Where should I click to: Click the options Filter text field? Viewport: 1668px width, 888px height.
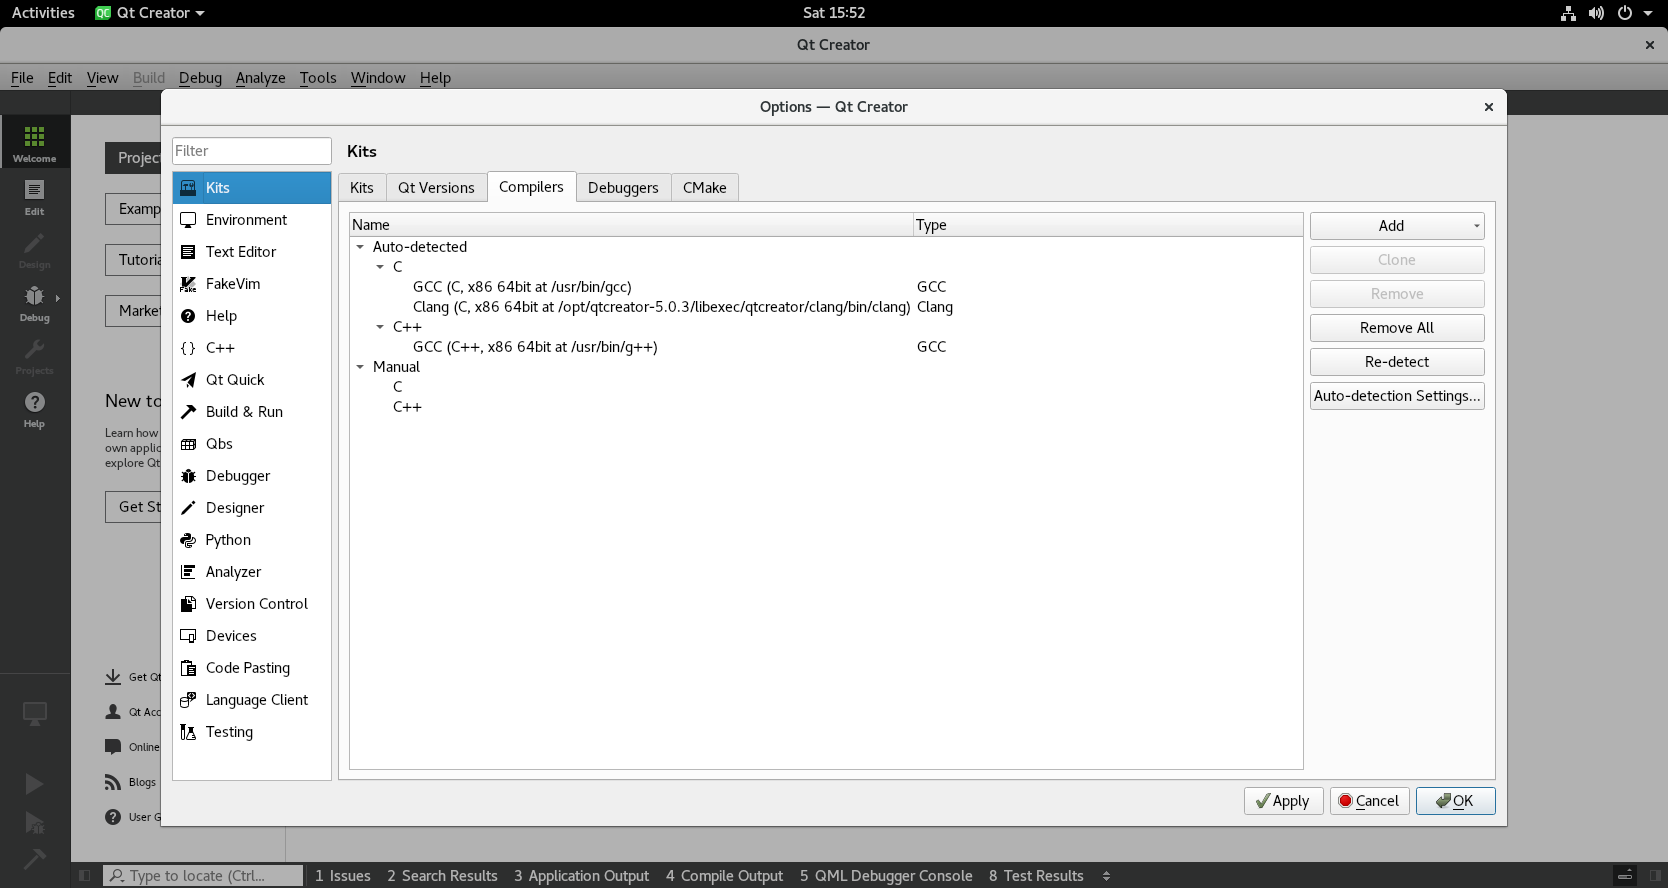pyautogui.click(x=251, y=151)
